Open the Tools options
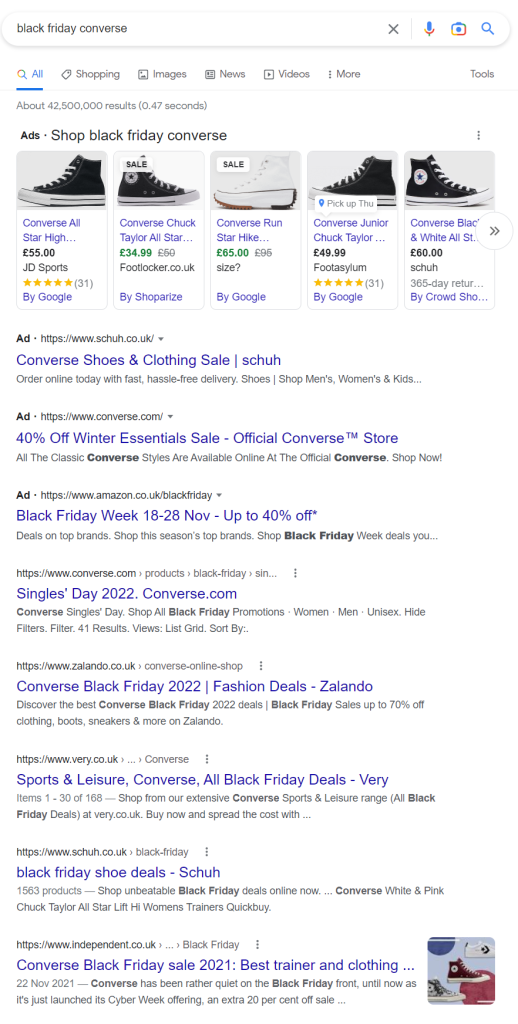Image resolution: width=518 pixels, height=1024 pixels. pyautogui.click(x=482, y=74)
